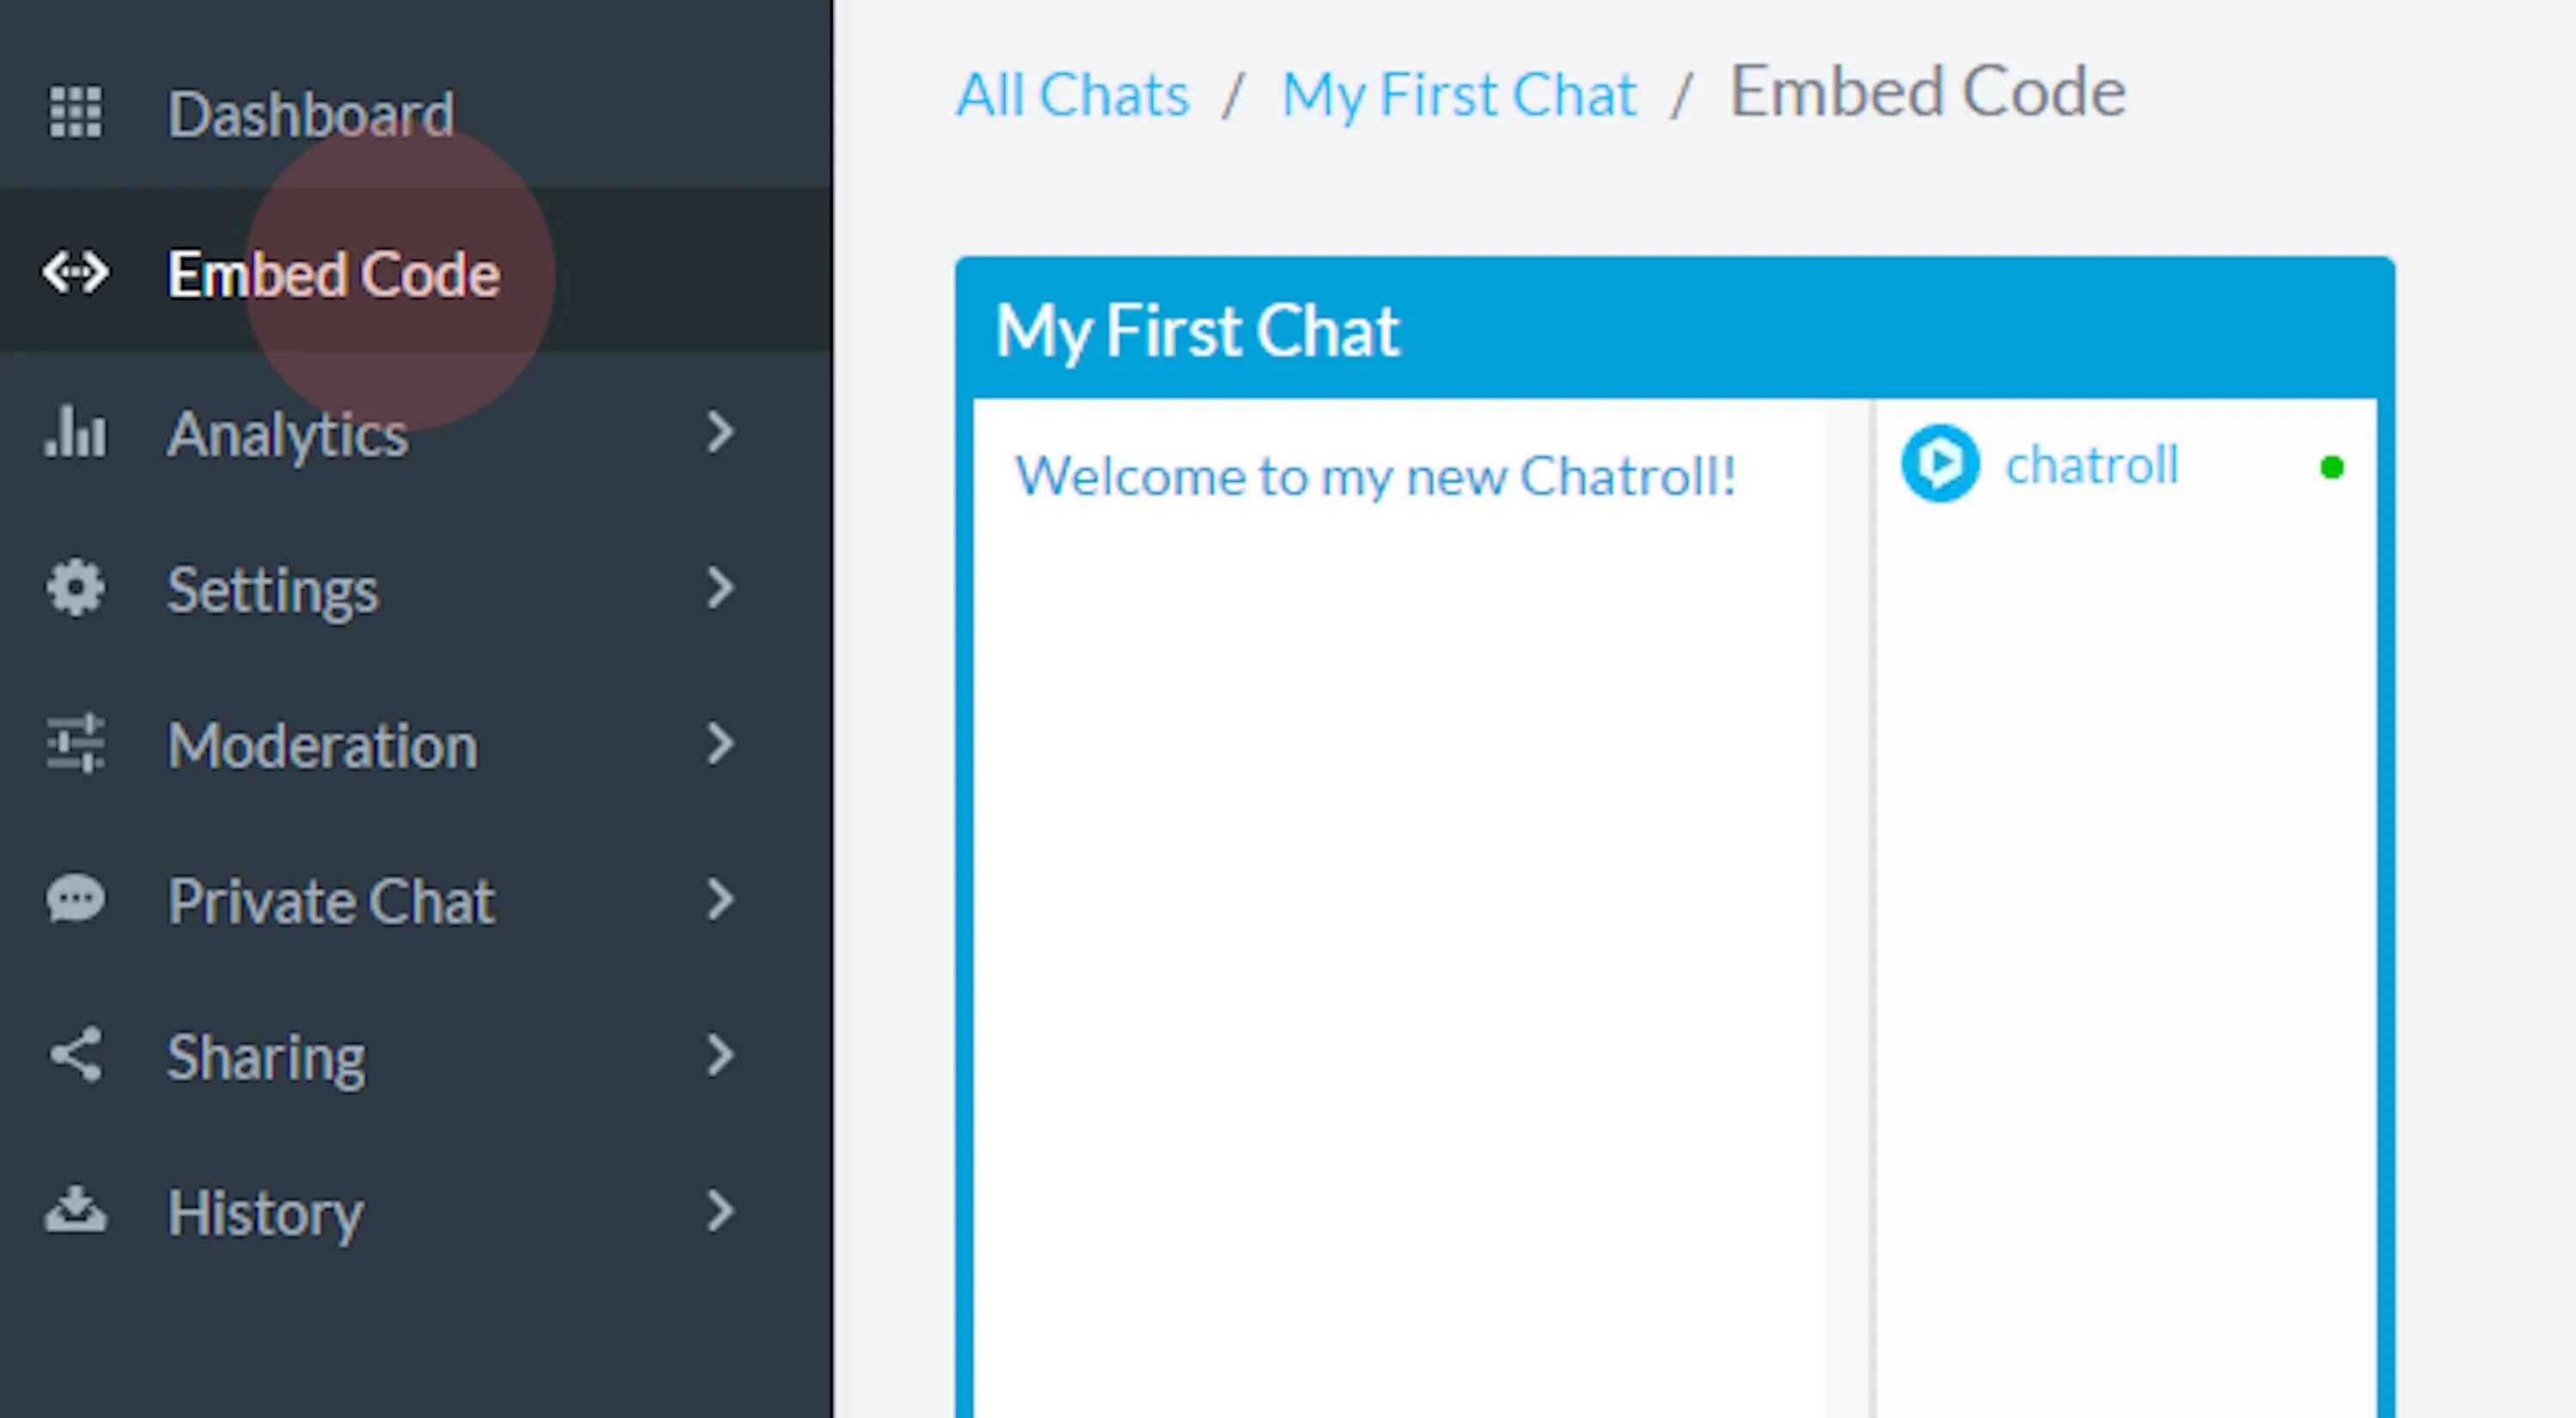2576x1418 pixels.
Task: Click the chatroll username in user list
Action: (x=2092, y=465)
